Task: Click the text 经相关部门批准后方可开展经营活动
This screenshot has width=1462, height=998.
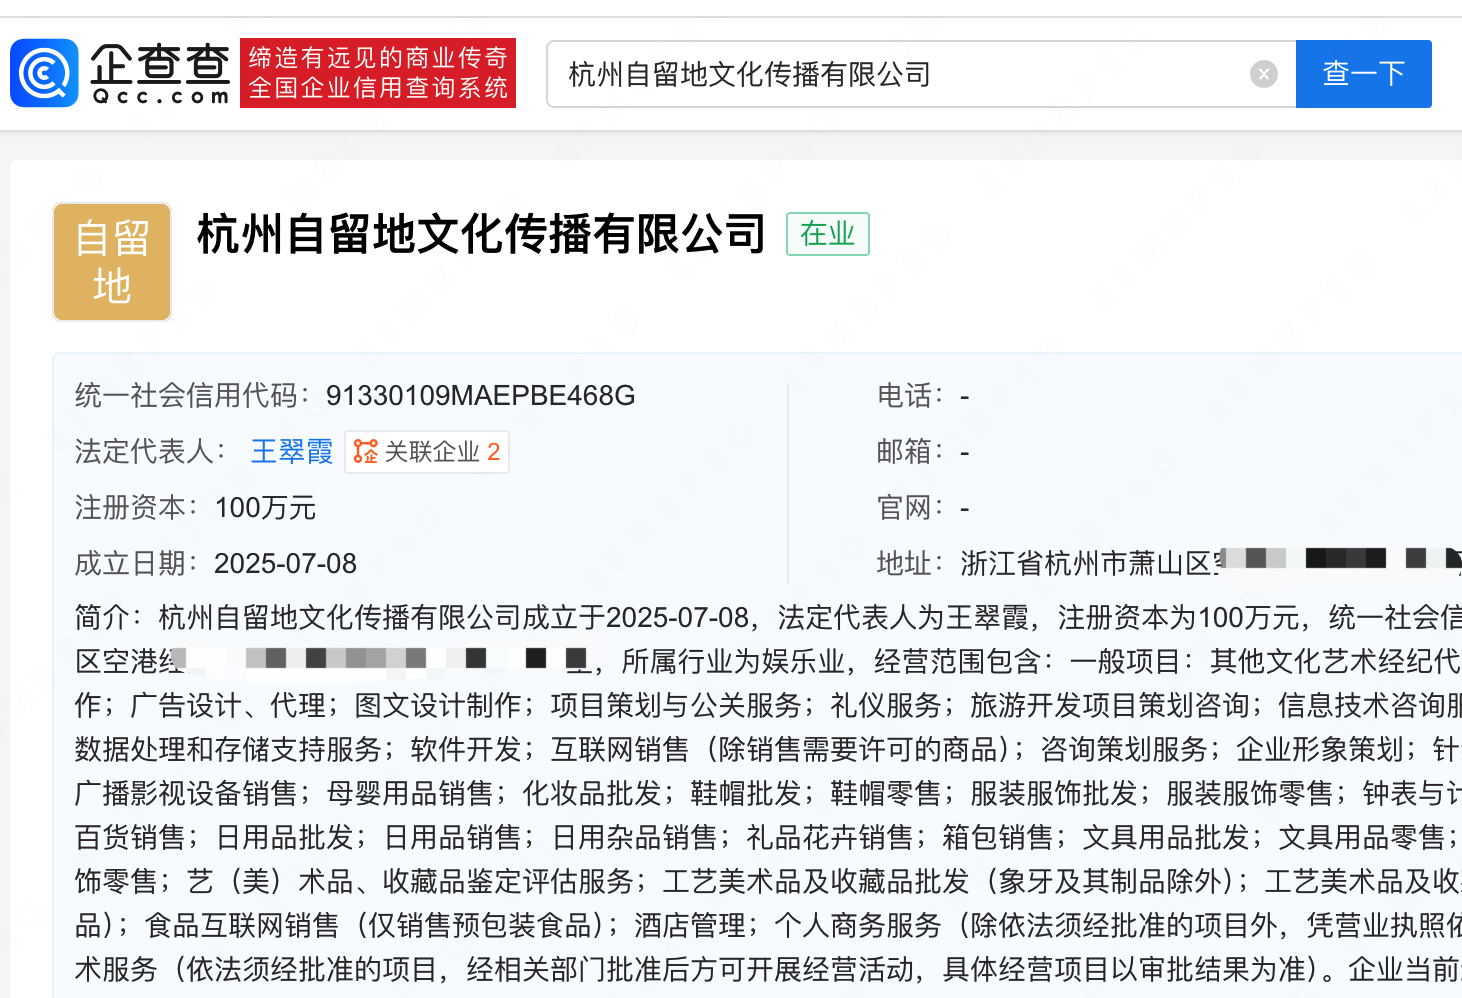Action: [690, 970]
